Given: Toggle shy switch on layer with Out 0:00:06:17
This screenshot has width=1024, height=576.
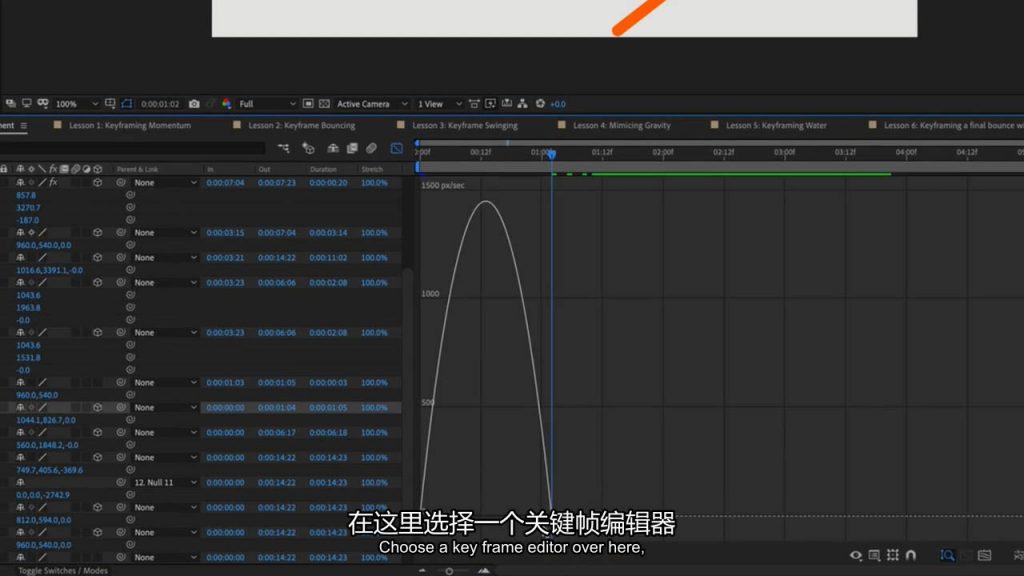Looking at the screenshot, I should coord(20,432).
